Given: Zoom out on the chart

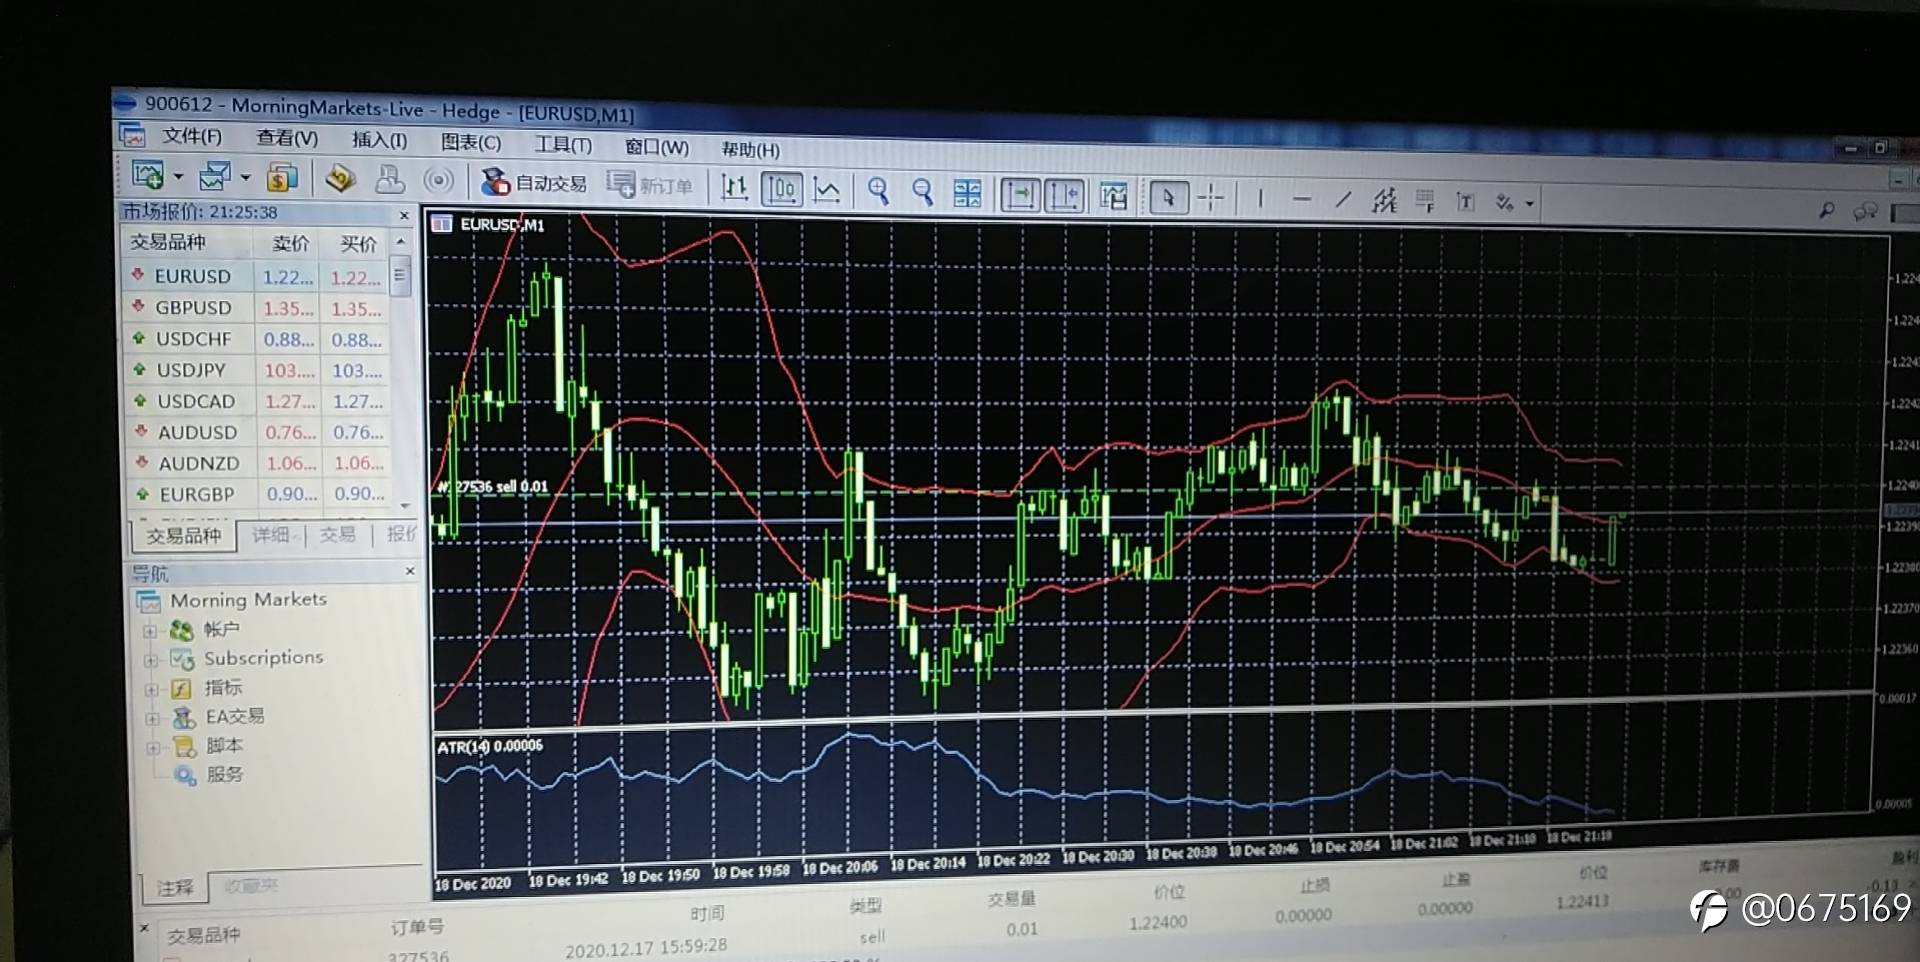Looking at the screenshot, I should [922, 191].
